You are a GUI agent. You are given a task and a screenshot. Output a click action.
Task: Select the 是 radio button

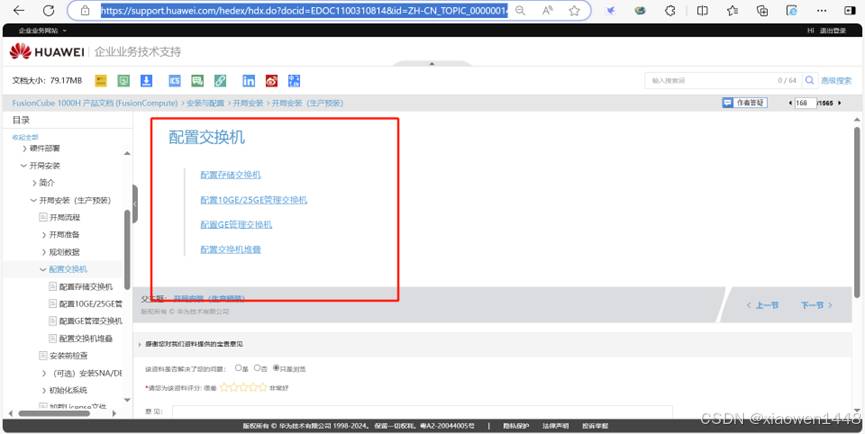(x=238, y=368)
